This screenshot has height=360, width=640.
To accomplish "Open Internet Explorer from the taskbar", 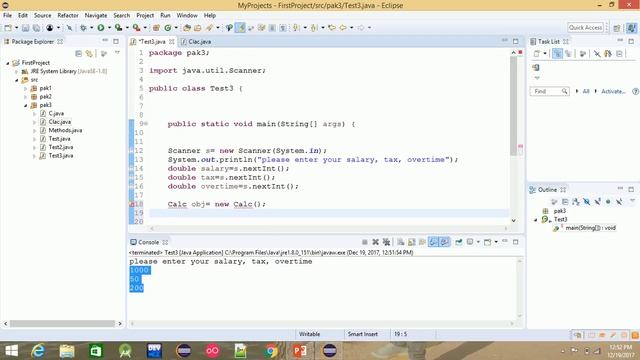I will coord(38,351).
